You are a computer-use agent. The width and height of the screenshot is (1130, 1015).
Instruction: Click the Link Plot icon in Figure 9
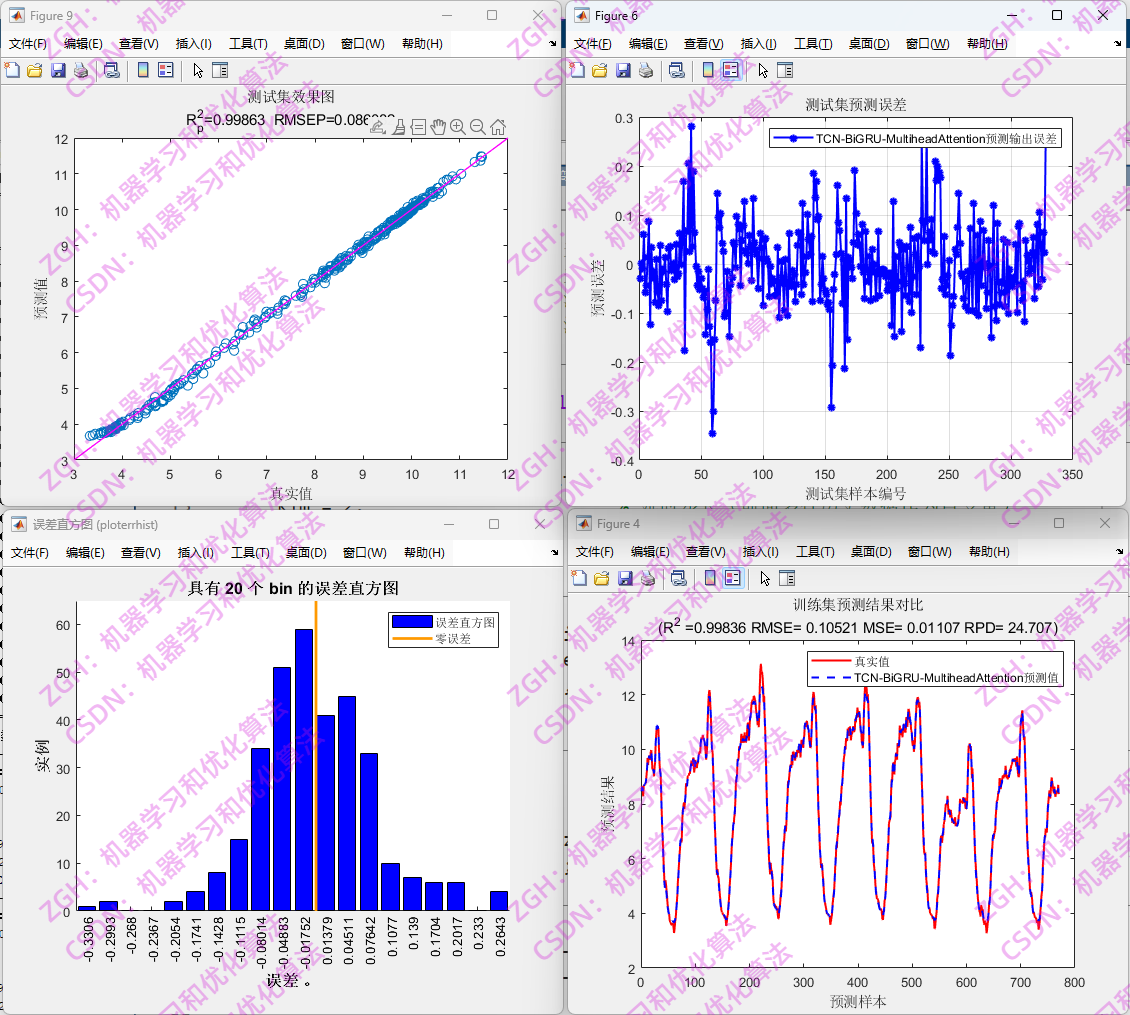(x=111, y=70)
